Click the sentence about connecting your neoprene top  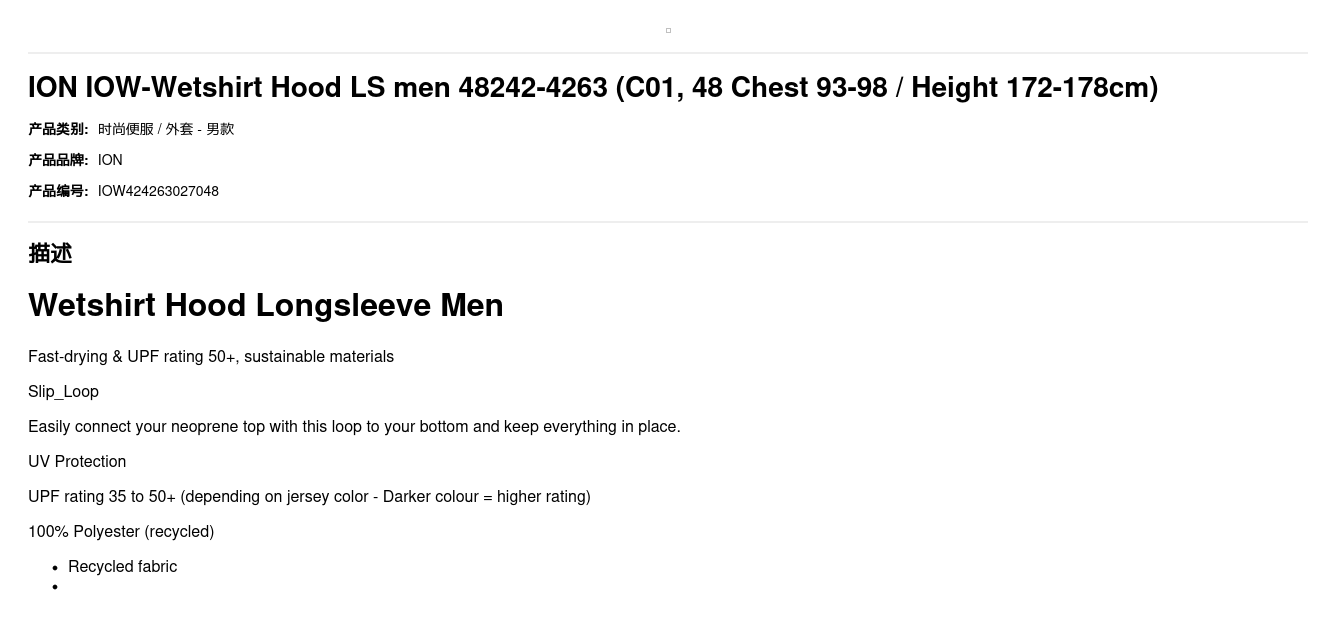tap(354, 427)
